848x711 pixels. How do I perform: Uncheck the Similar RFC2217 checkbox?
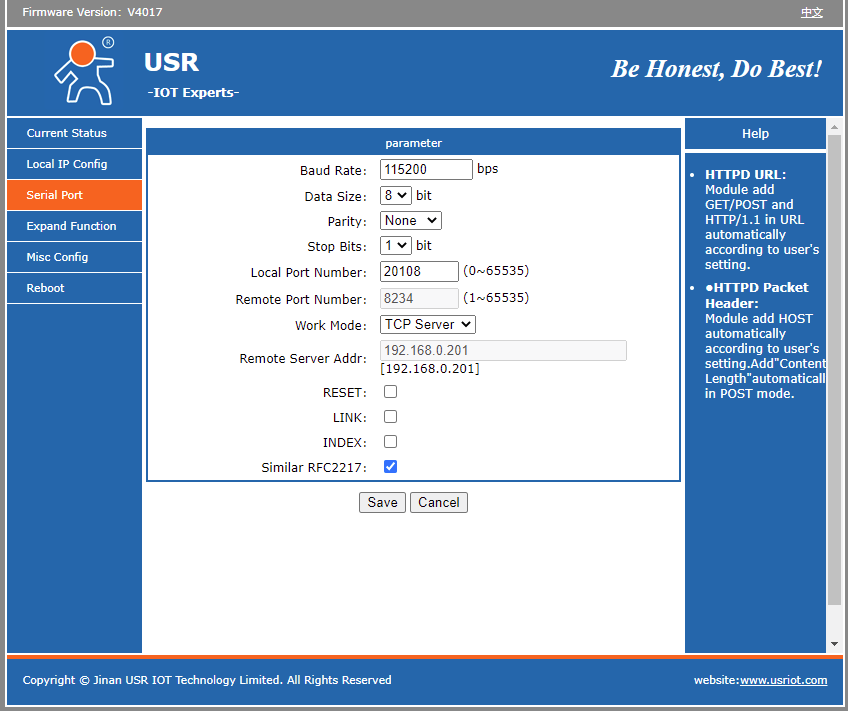point(390,467)
